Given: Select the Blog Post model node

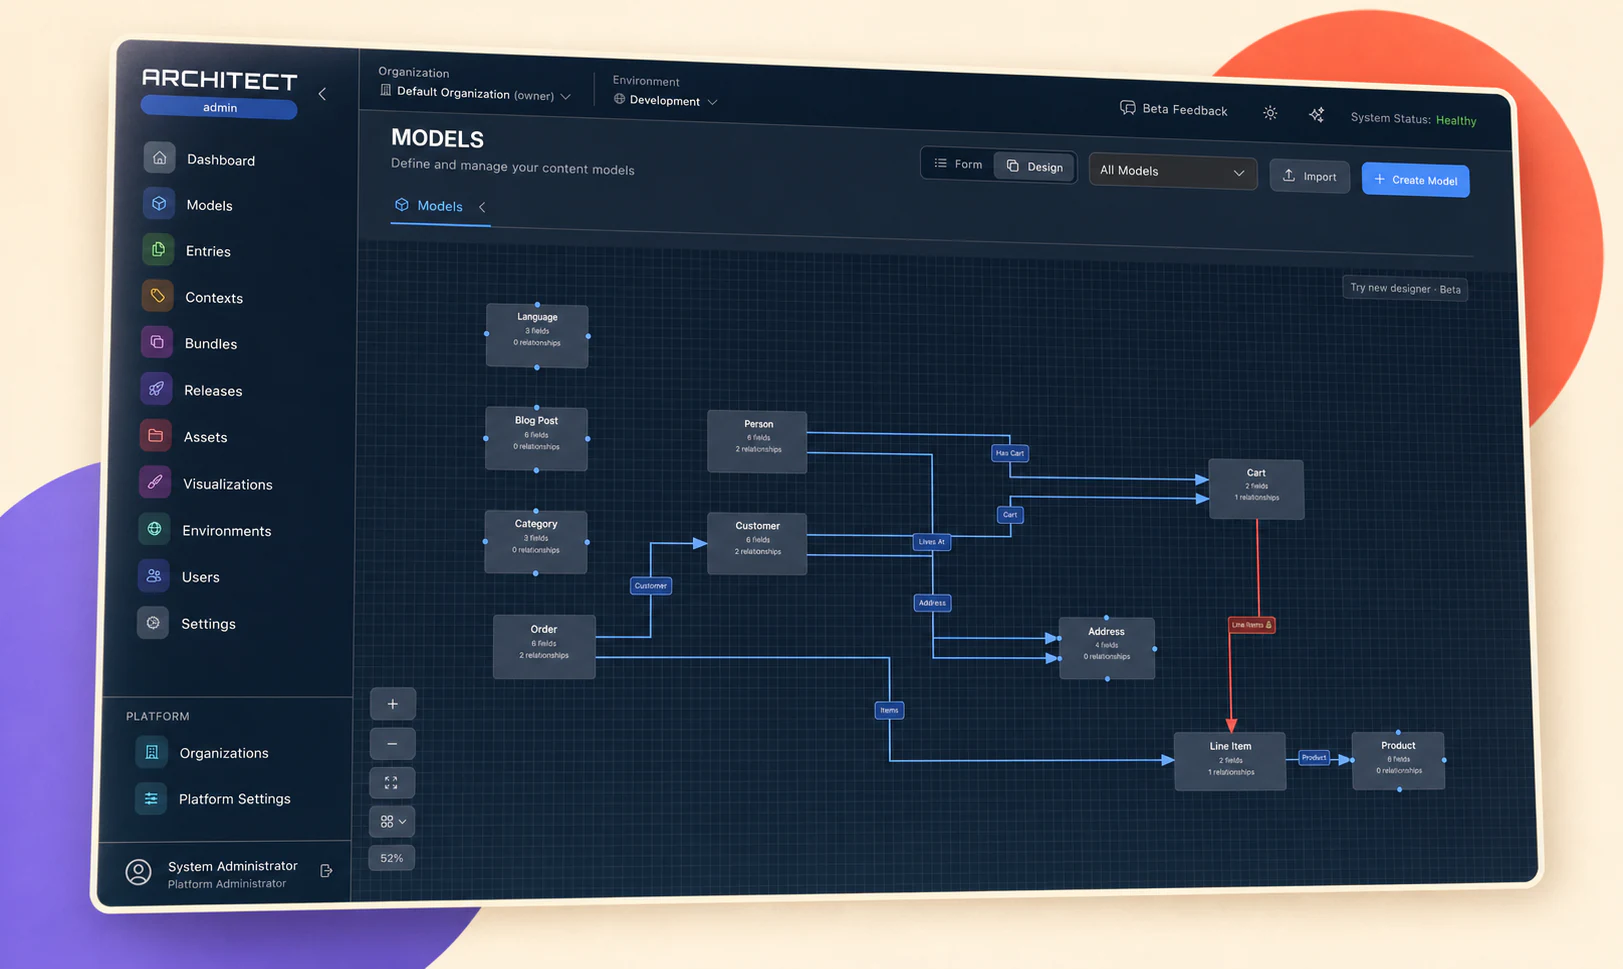Looking at the screenshot, I should click(536, 438).
